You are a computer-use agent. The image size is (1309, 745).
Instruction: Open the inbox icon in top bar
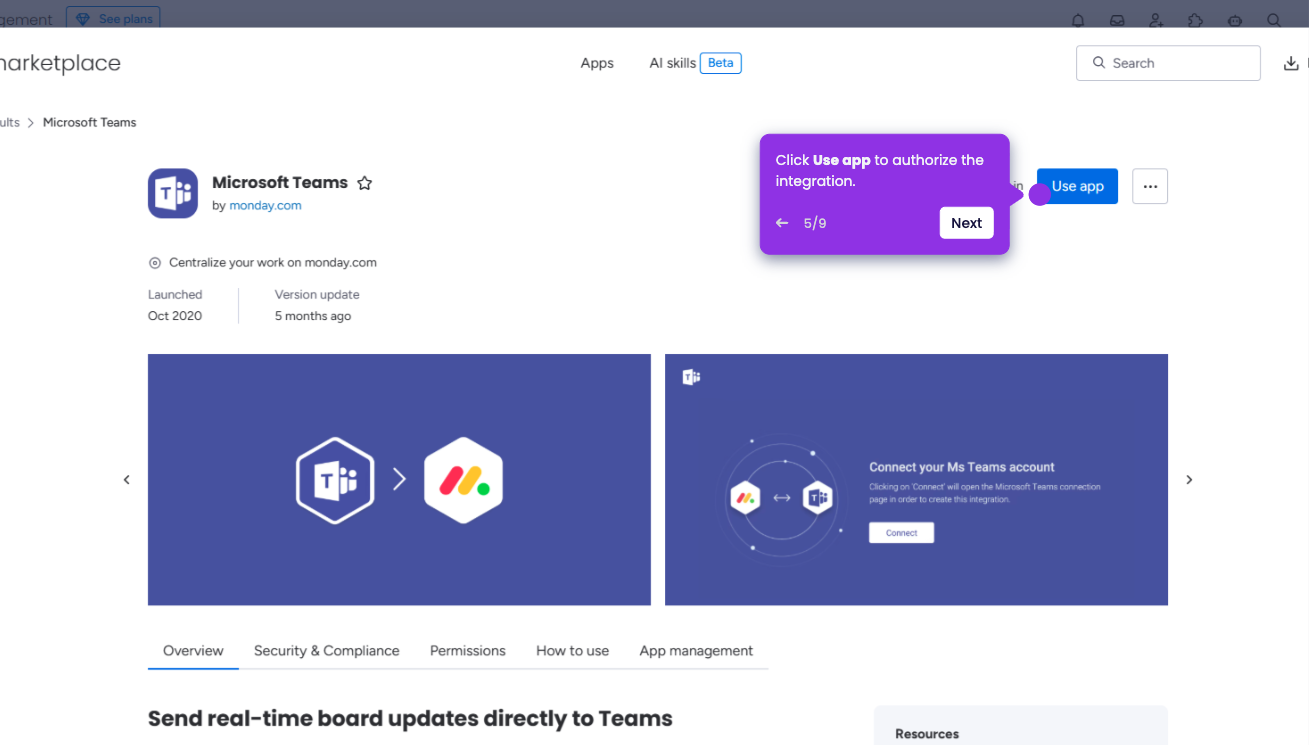1117,20
